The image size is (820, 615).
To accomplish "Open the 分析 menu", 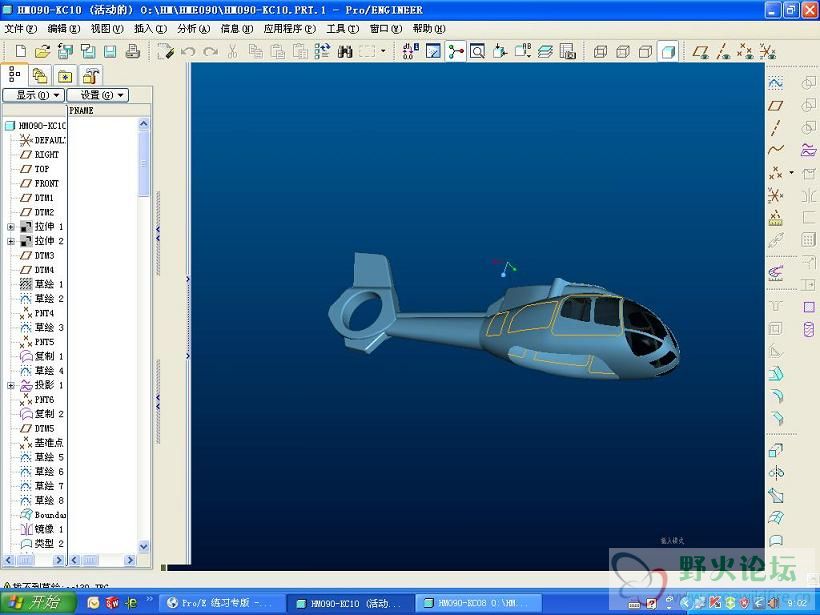I will [193, 29].
